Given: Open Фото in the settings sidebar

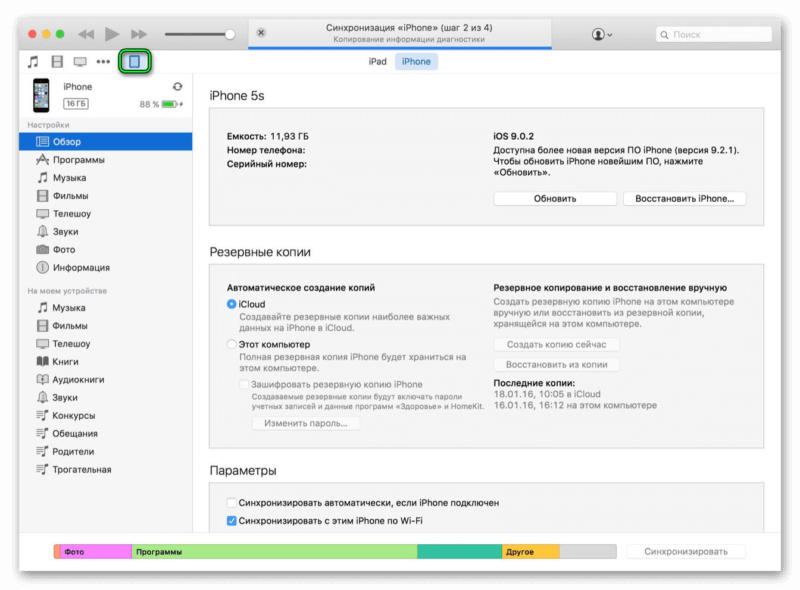Looking at the screenshot, I should (x=106, y=249).
